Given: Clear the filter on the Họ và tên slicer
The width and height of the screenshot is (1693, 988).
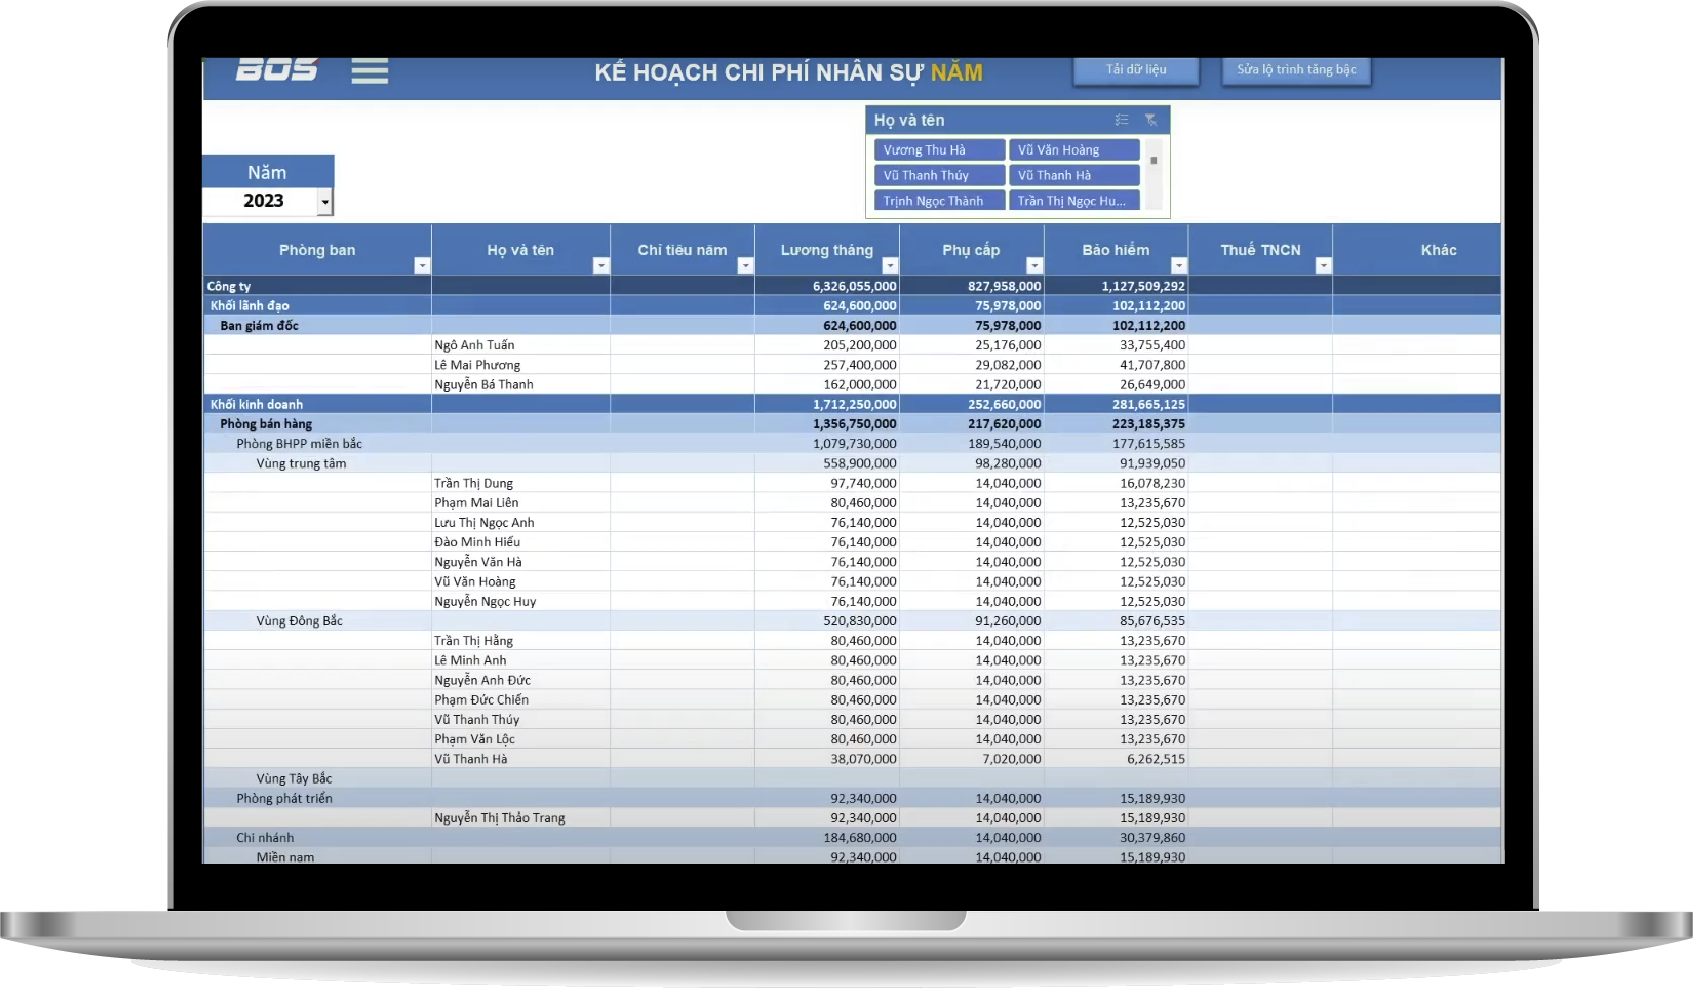Looking at the screenshot, I should [x=1151, y=120].
